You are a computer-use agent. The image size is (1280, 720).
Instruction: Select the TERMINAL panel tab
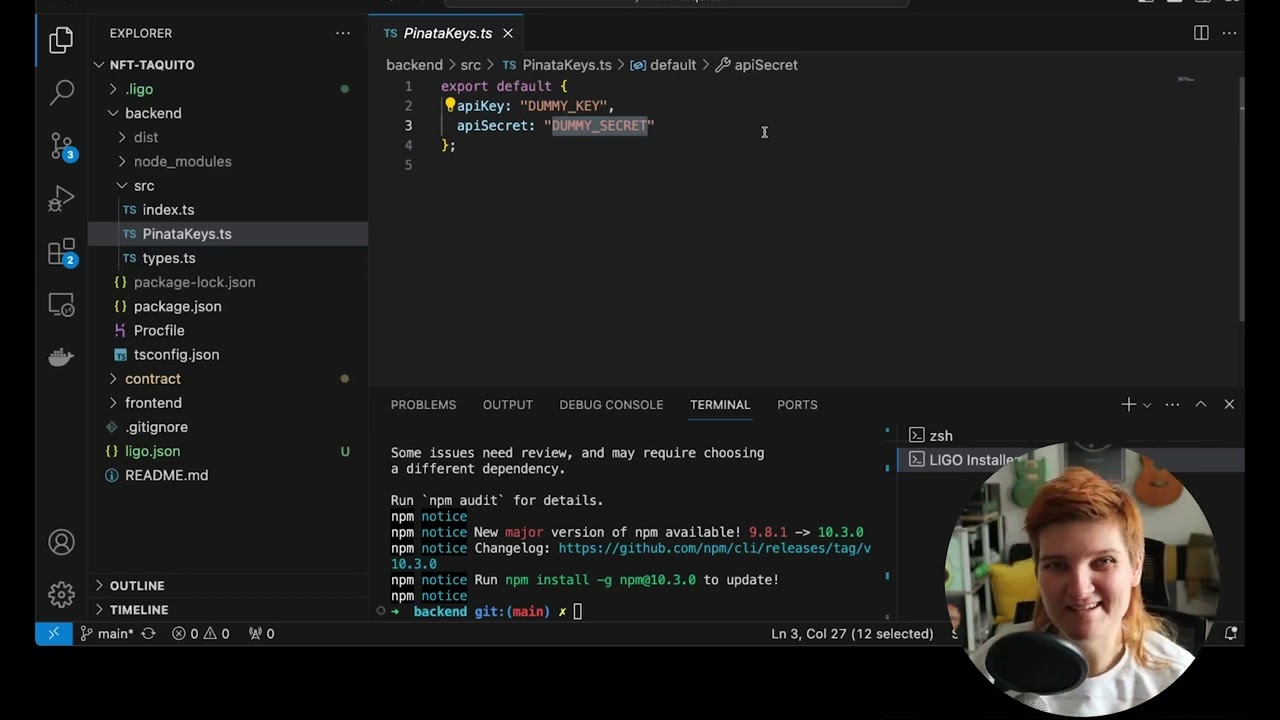coord(720,404)
